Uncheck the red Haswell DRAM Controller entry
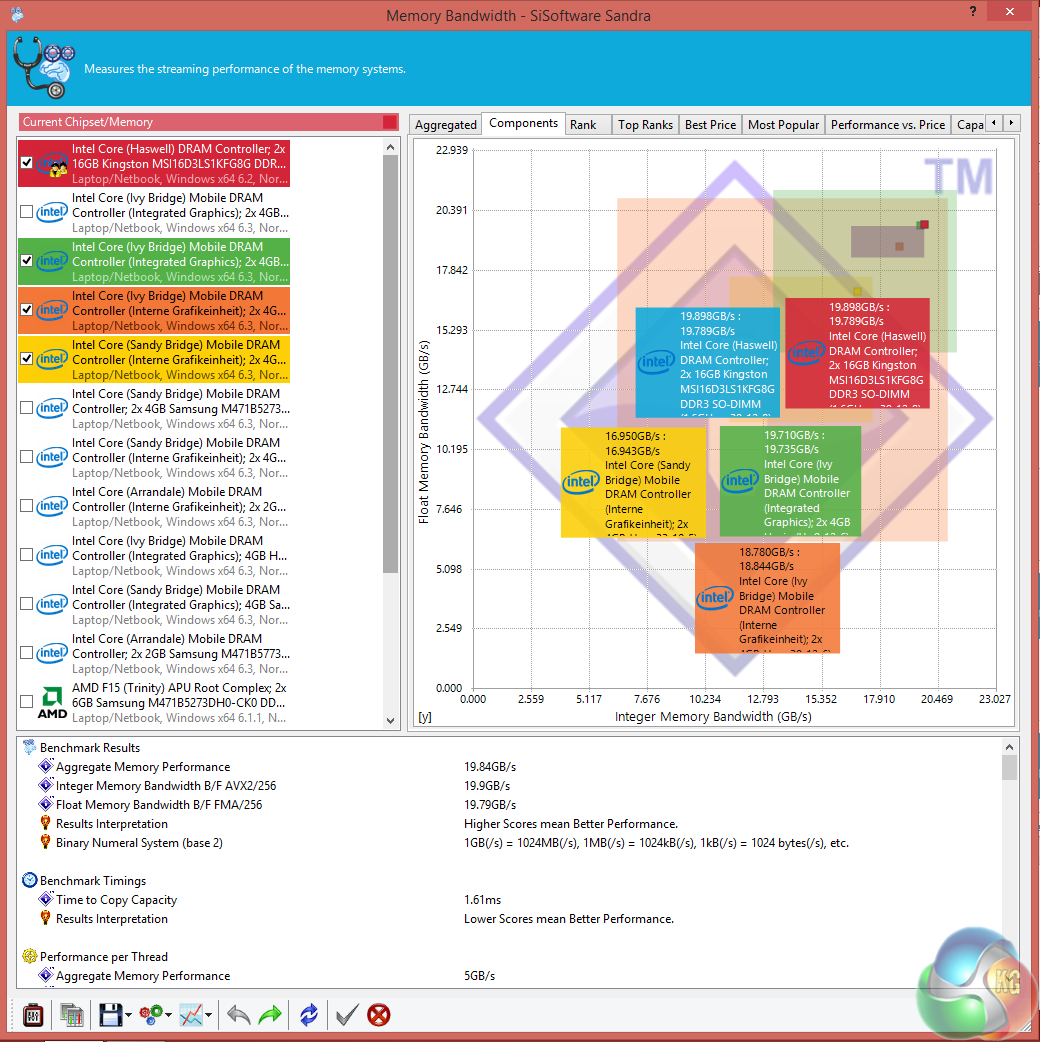This screenshot has height=1042, width=1040. pyautogui.click(x=27, y=162)
